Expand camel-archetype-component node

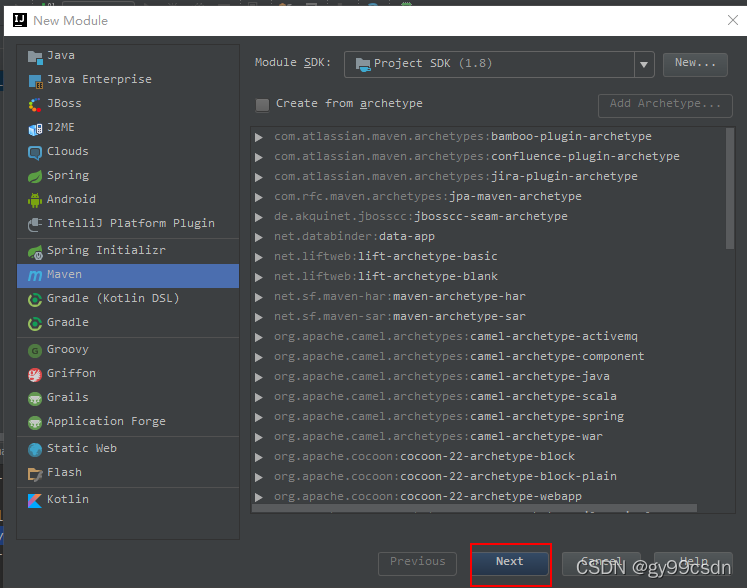[x=259, y=357]
